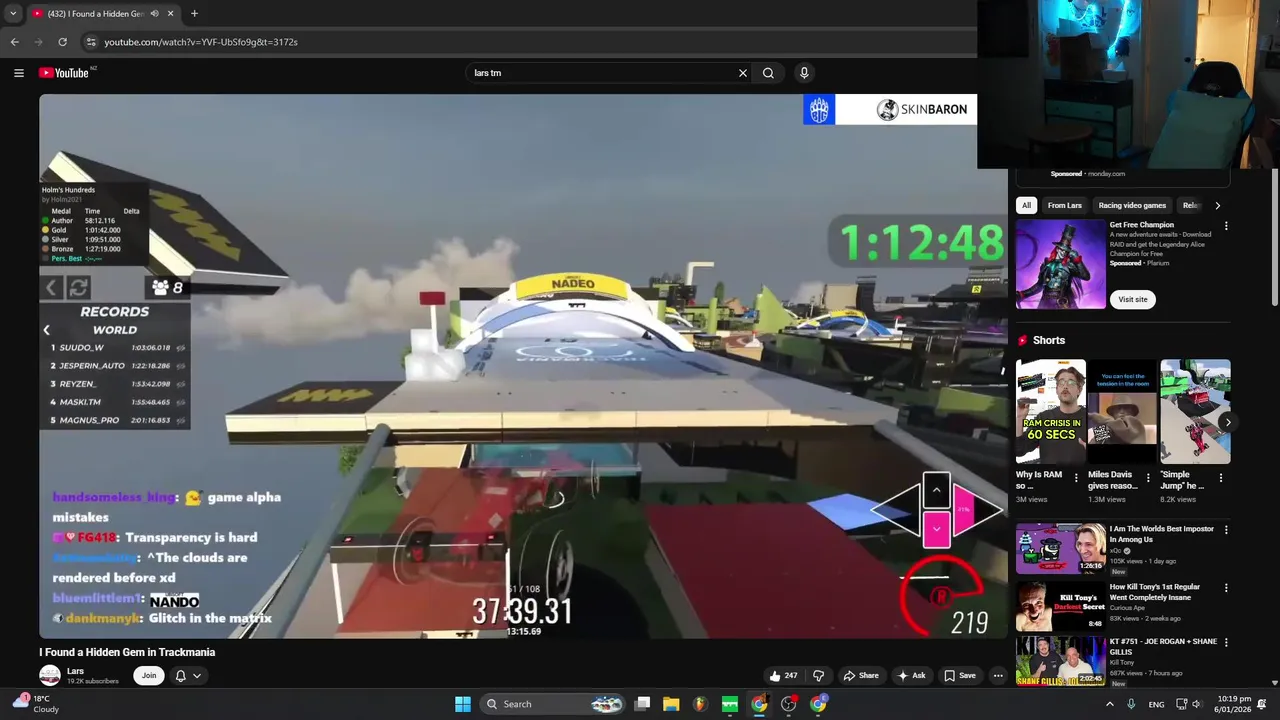Select the Racing video games chip
The height and width of the screenshot is (720, 1280).
point(1132,205)
